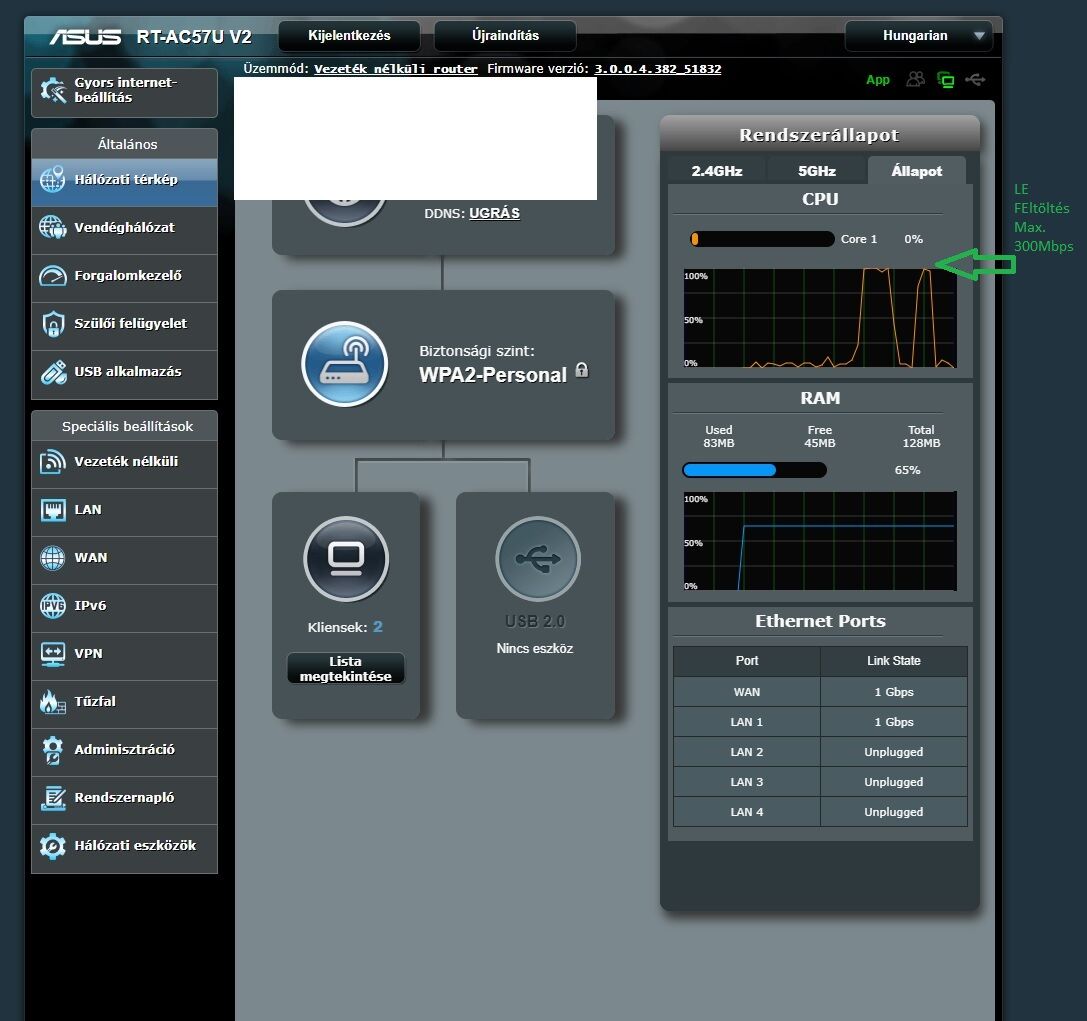Click the Hálózati eszközök tools icon
Screen dimensions: 1087x1021
tap(53, 846)
